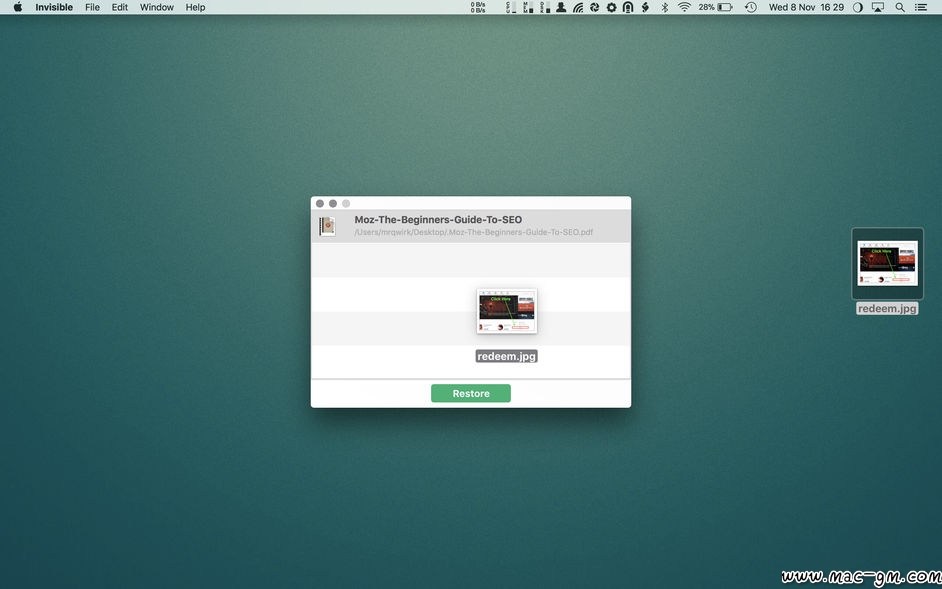The height and width of the screenshot is (589, 942).
Task: Click the lightning-bolt style menu bar icon
Action: tap(645, 7)
